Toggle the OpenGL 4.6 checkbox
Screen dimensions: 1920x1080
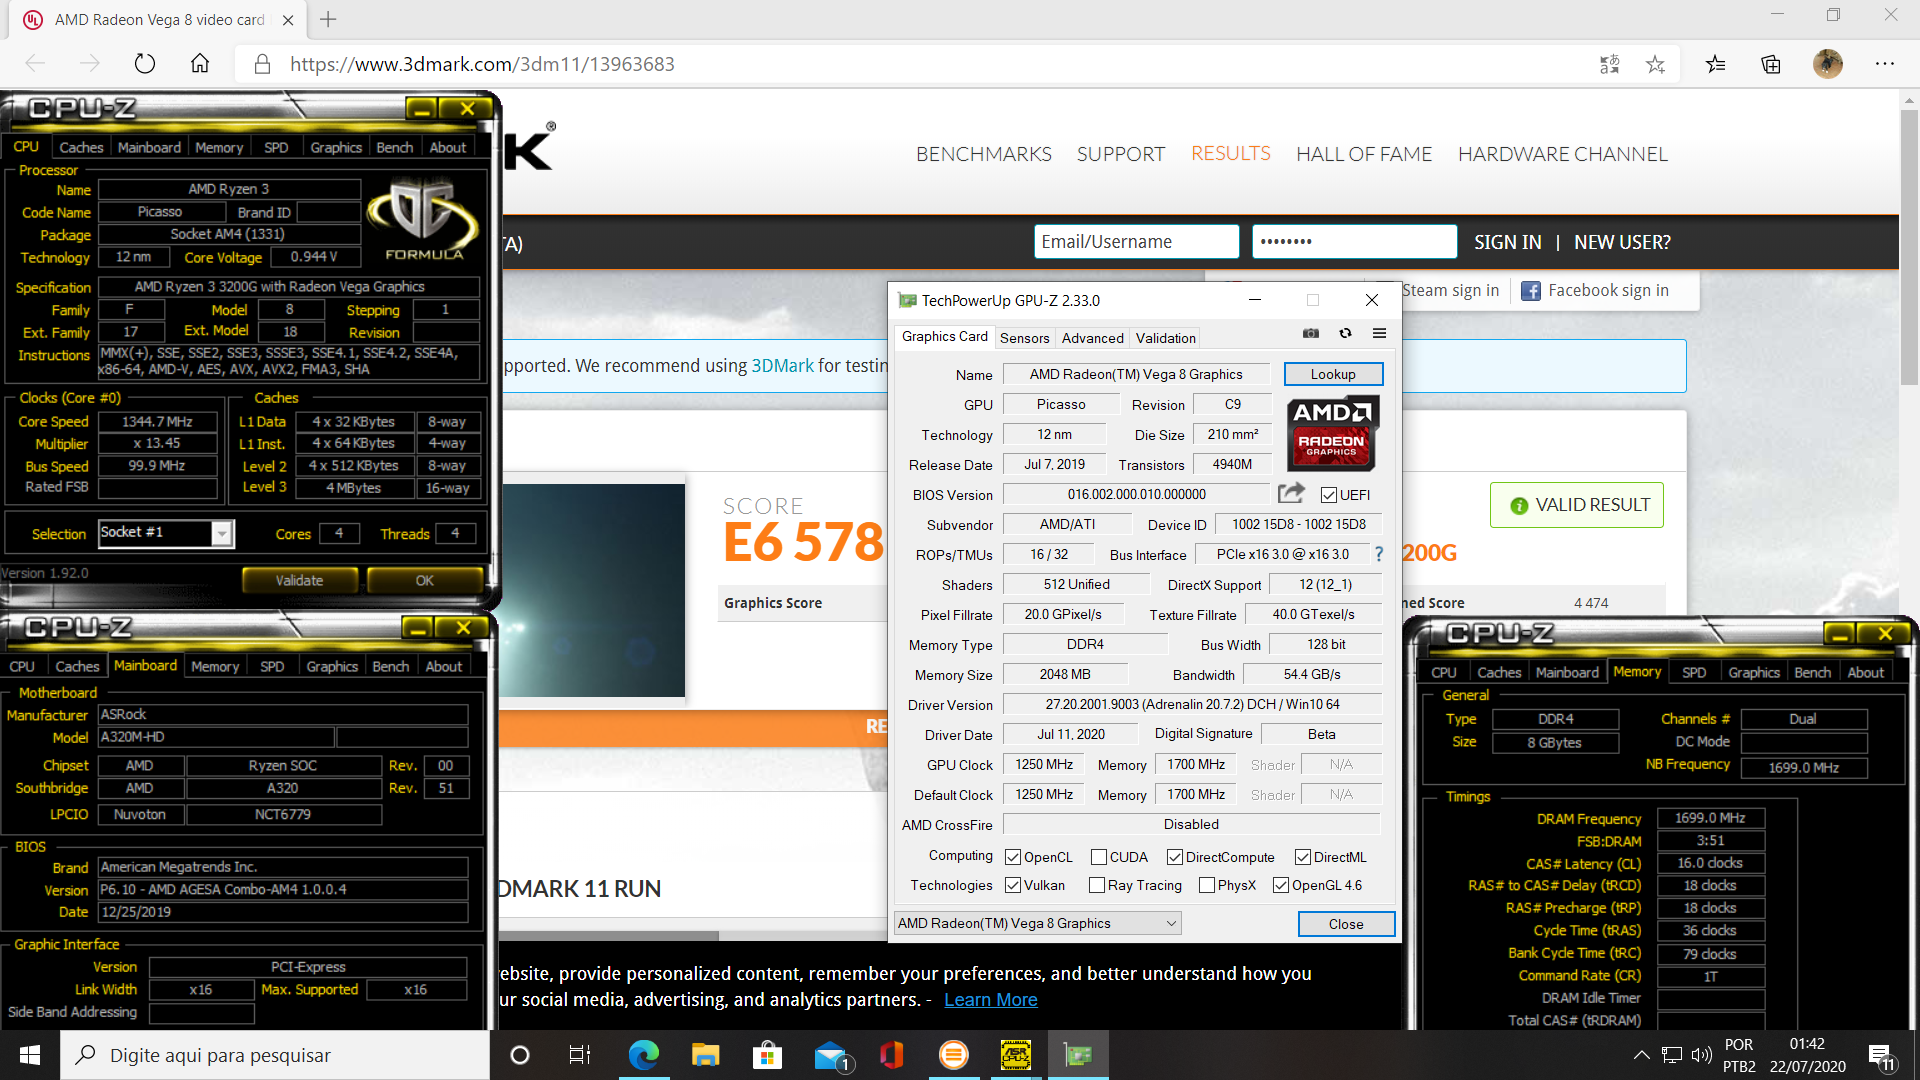click(x=1281, y=885)
